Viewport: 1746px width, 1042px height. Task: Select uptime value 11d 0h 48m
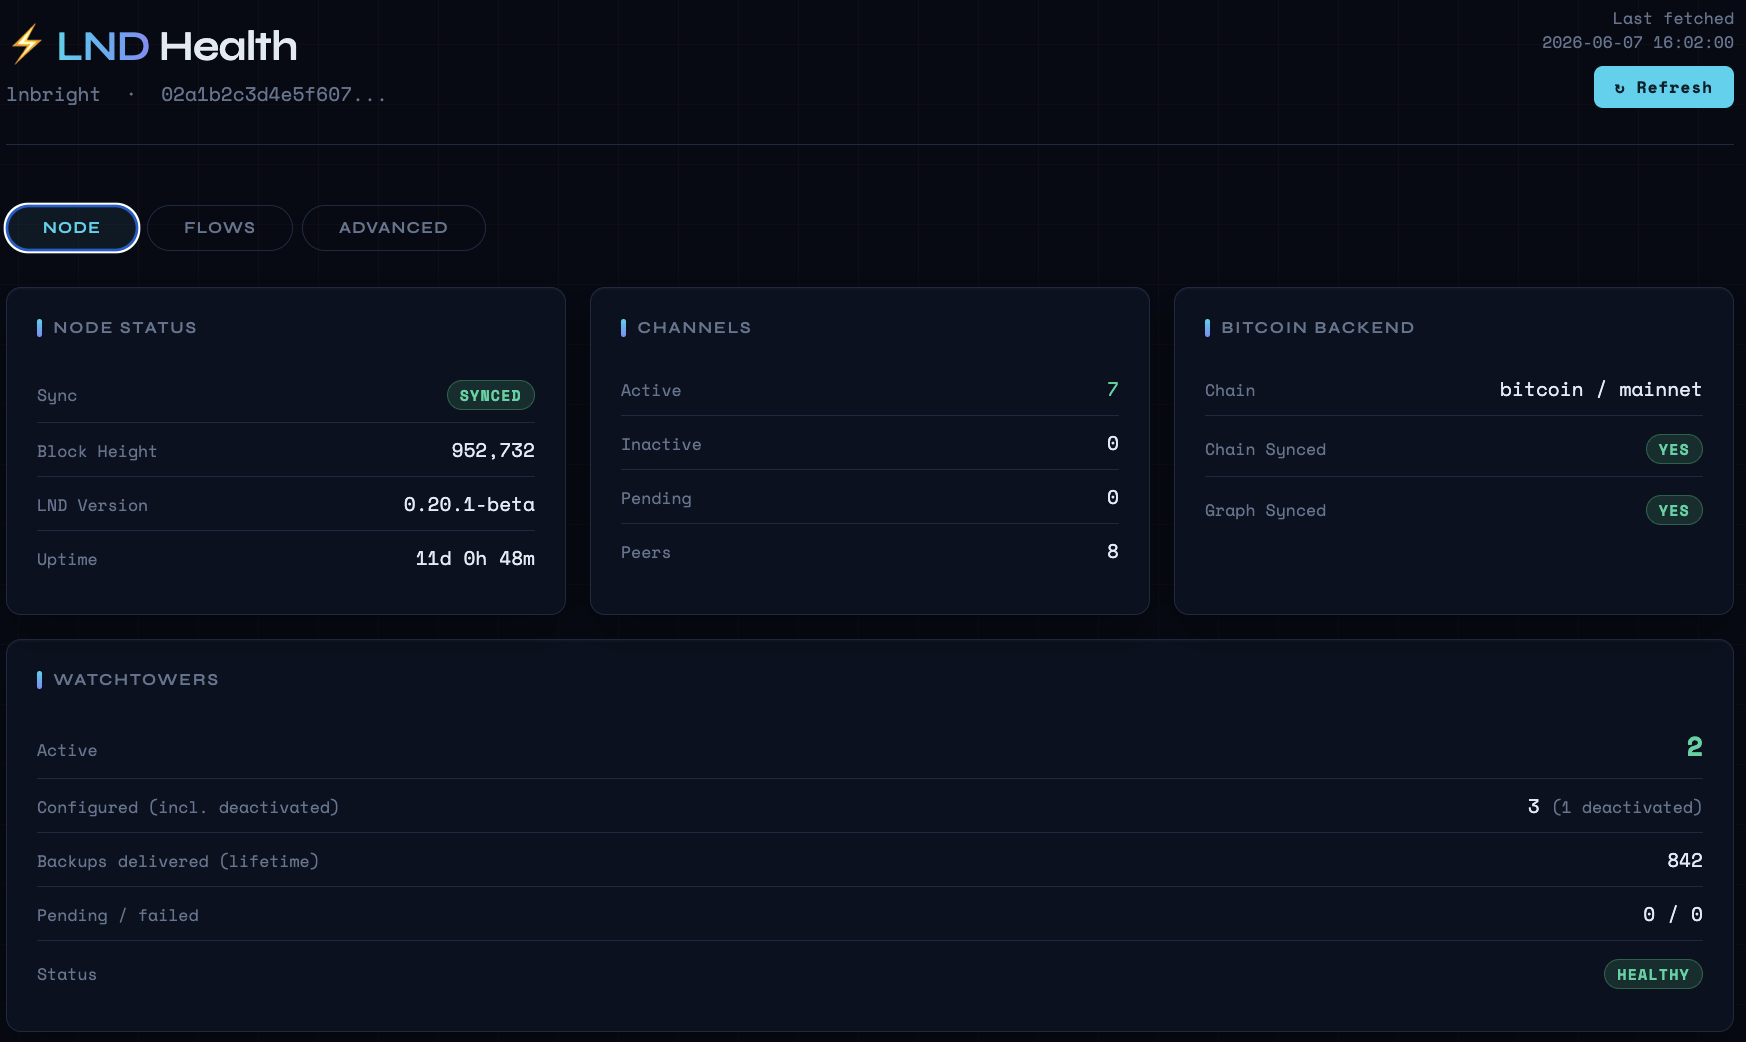(475, 558)
